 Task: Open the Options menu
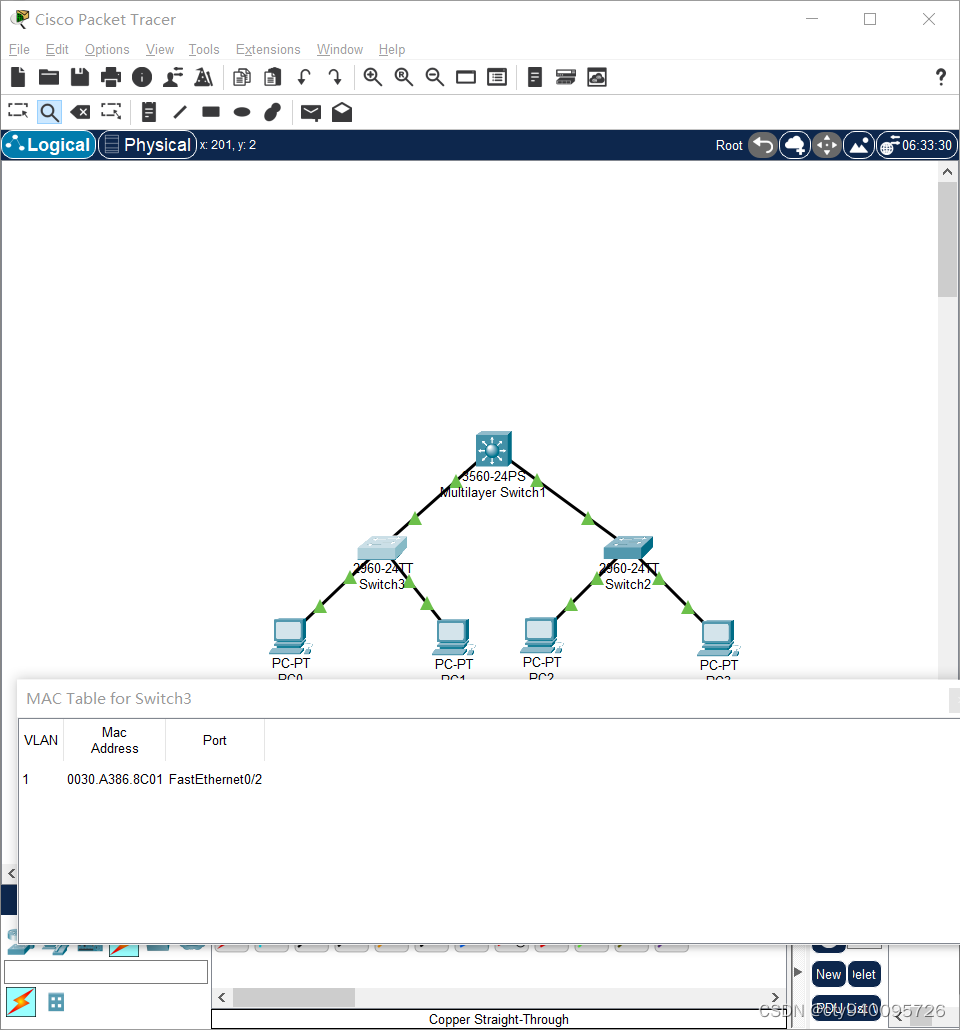click(107, 49)
